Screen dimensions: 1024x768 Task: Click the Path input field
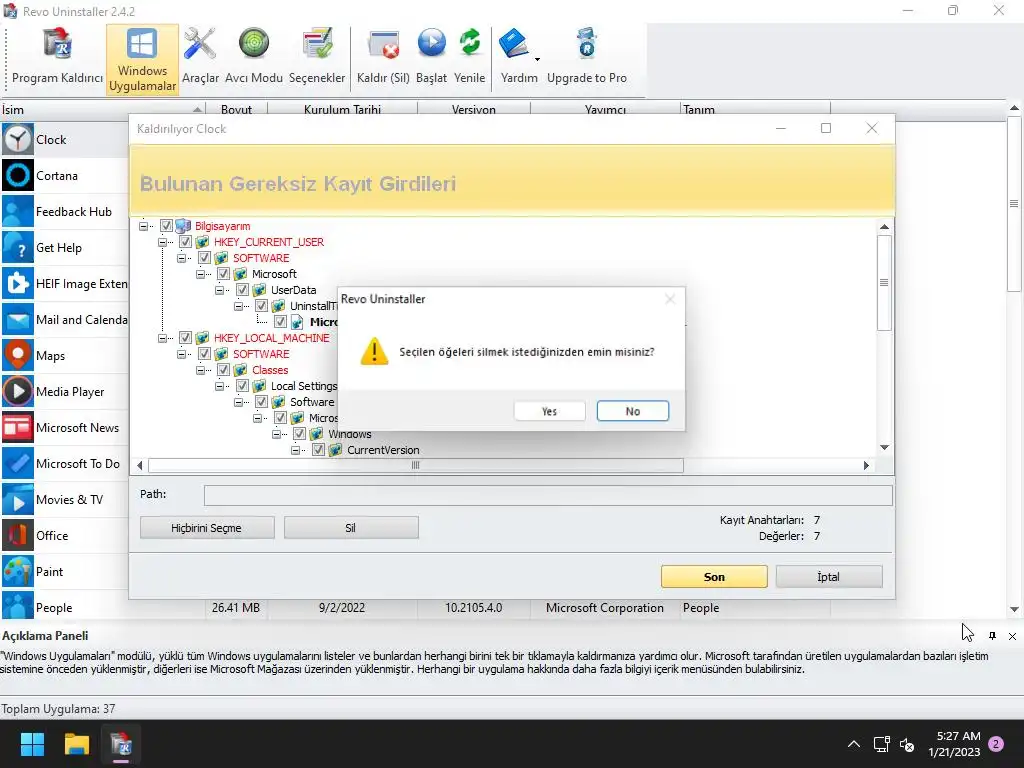[x=548, y=495]
